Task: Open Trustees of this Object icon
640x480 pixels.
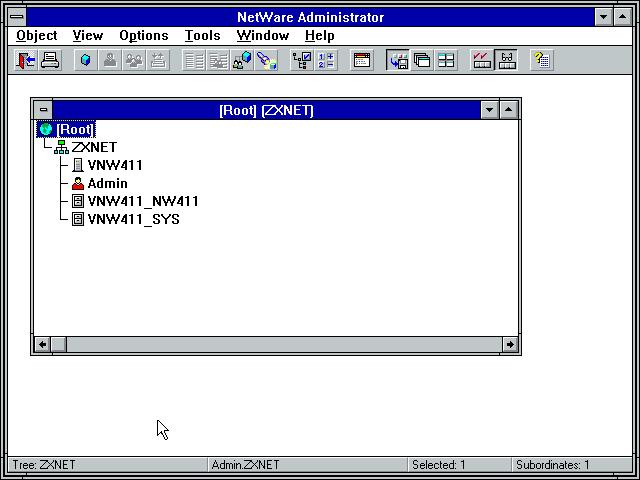Action: (242, 60)
